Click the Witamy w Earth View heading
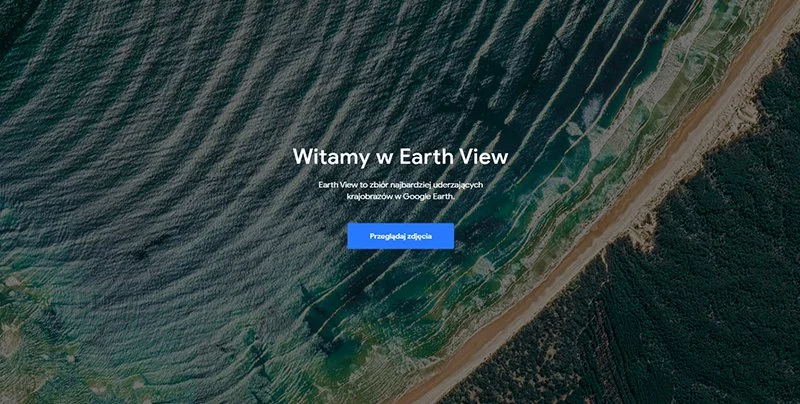Image resolution: width=800 pixels, height=404 pixels. click(x=401, y=157)
